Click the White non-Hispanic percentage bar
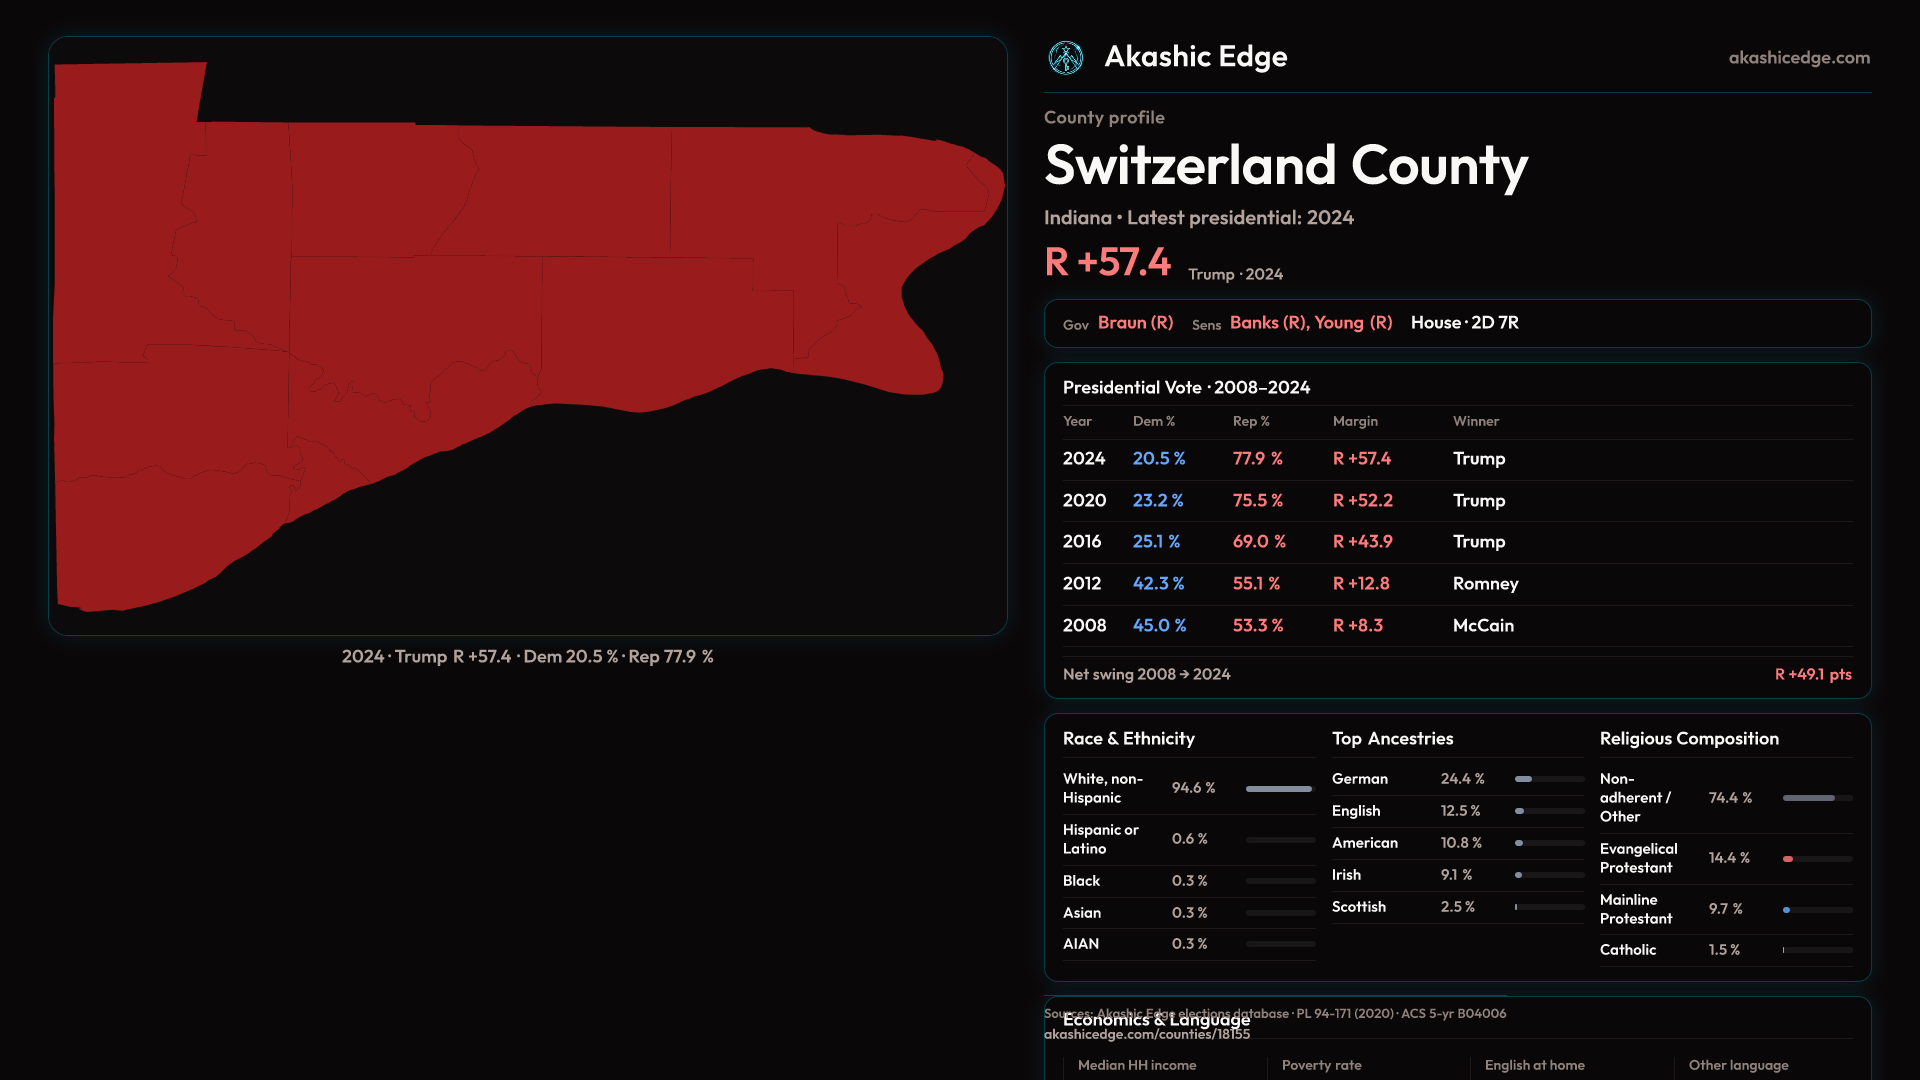The width and height of the screenshot is (1920, 1080). coord(1279,789)
